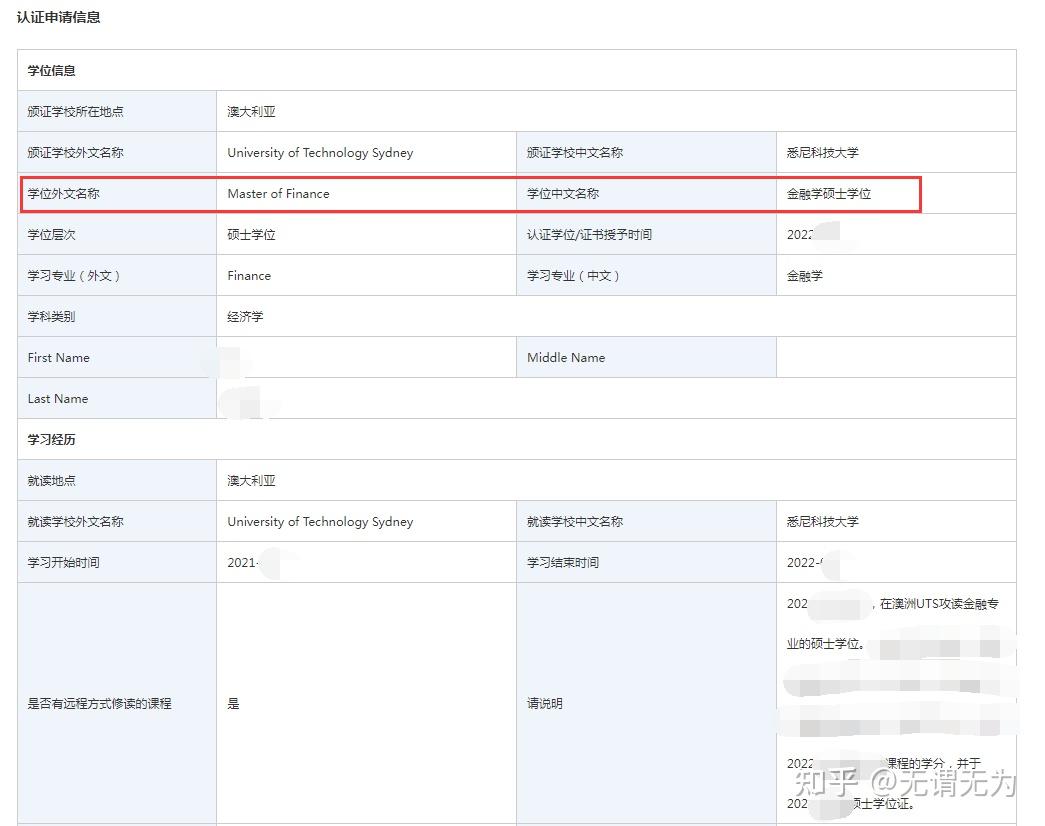The image size is (1045, 826).
Task: Click the First Name label cell
Action: coord(59,358)
